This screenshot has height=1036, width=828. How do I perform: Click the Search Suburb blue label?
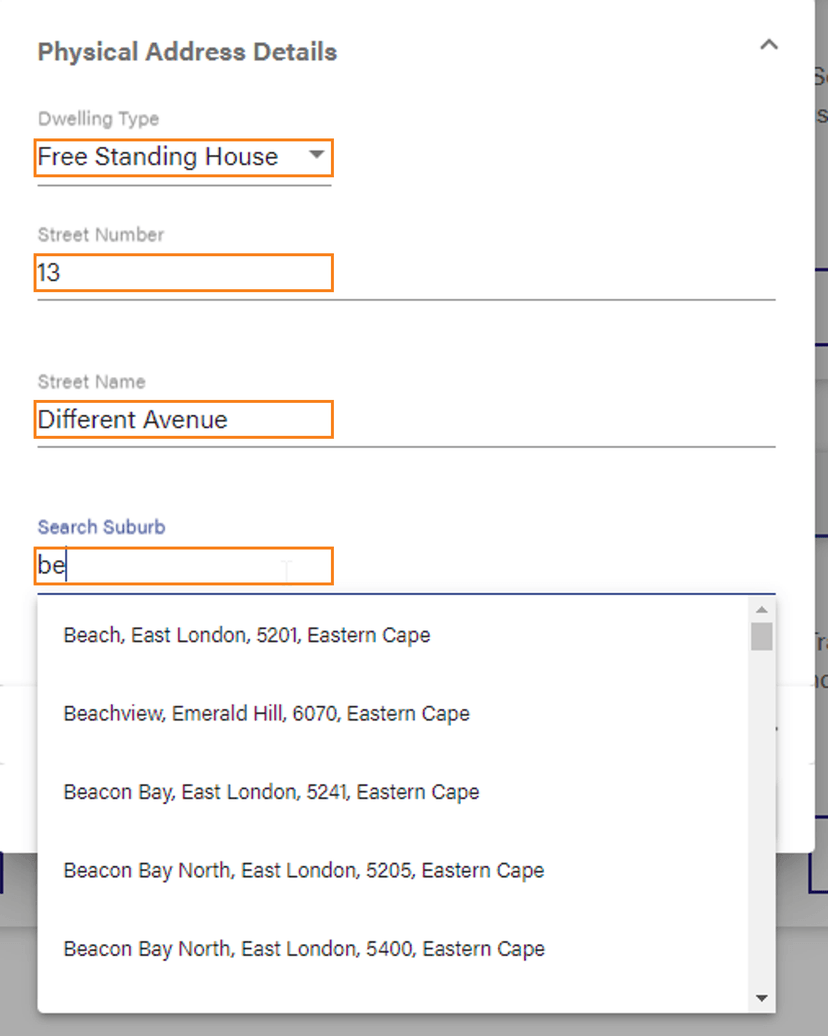(x=100, y=526)
